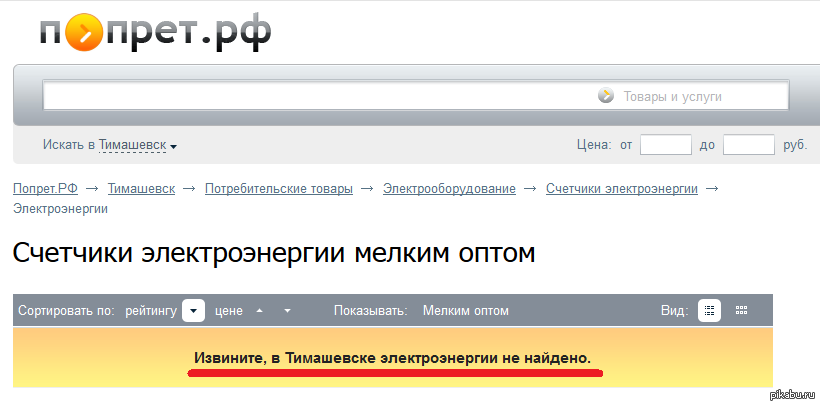Open Потребительские товары breadcrumb link
This screenshot has height=406, width=820.
279,188
